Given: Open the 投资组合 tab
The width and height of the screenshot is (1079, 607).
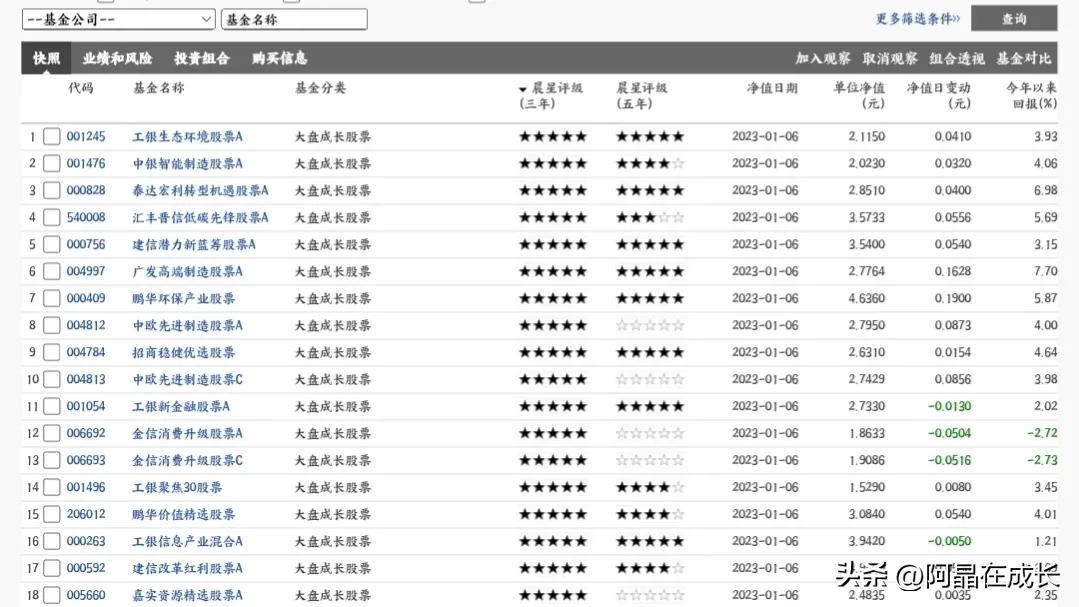Looking at the screenshot, I should (x=202, y=58).
